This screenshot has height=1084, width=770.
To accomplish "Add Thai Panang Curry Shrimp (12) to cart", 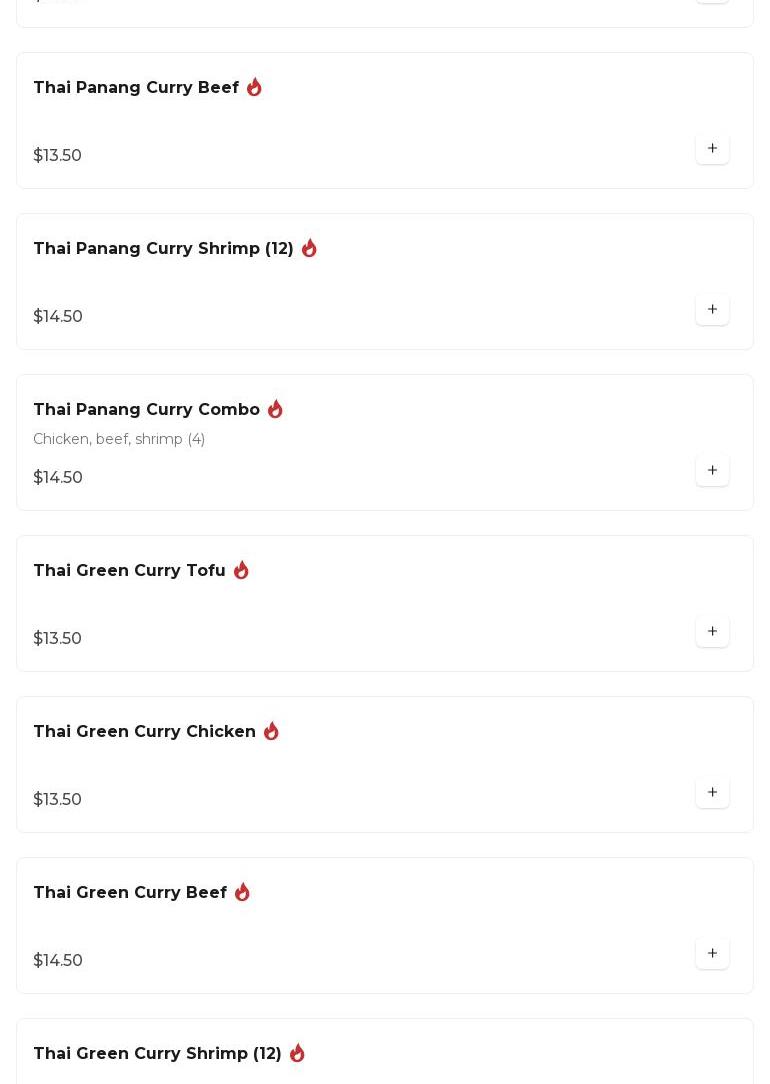I will click(x=712, y=310).
